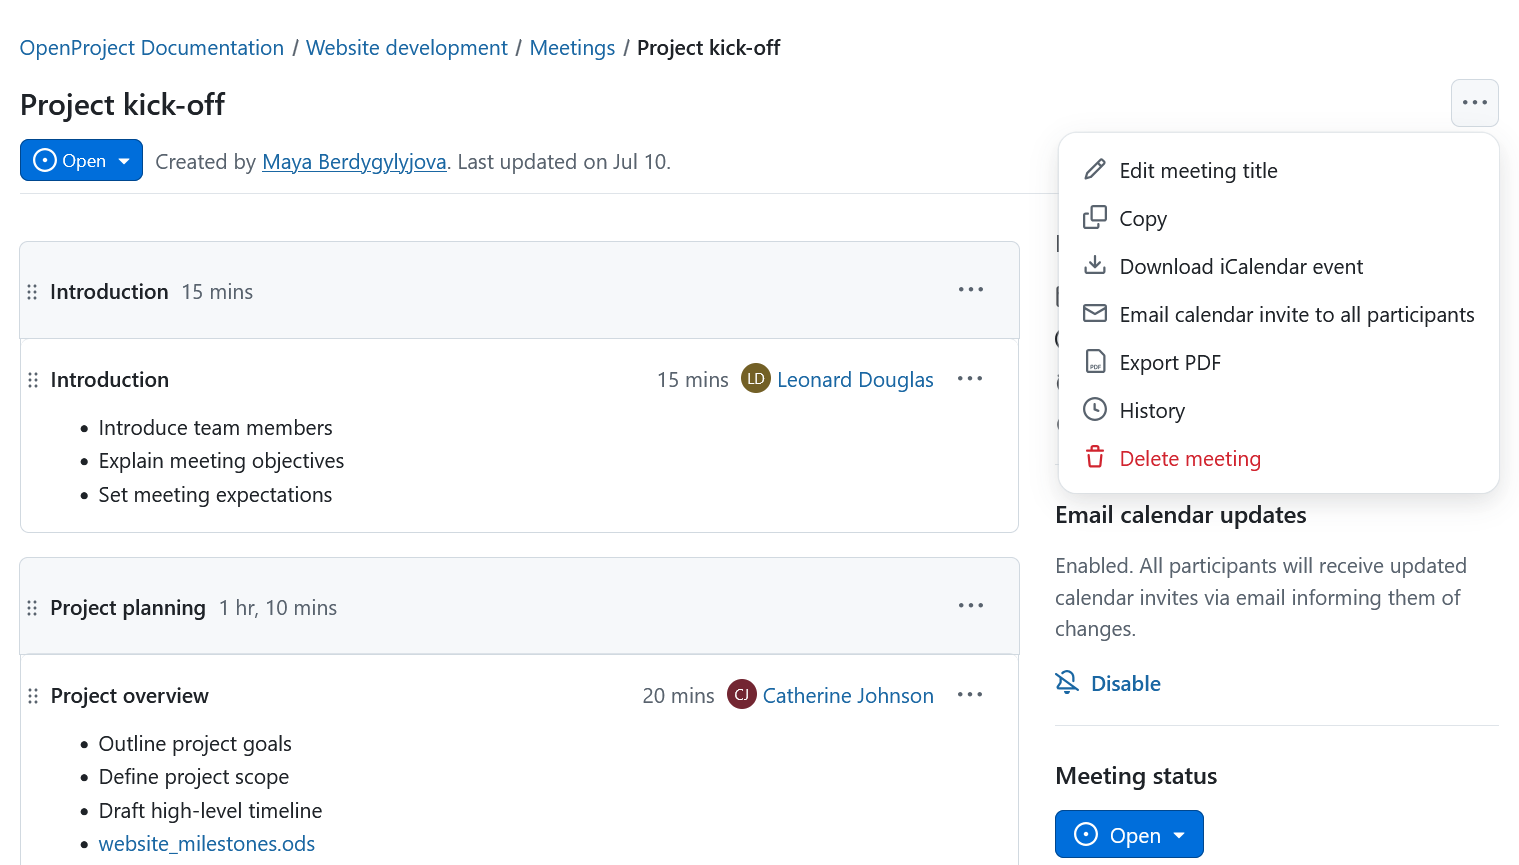Click the red trash icon for deleting meeting
1519x865 pixels.
coord(1095,457)
